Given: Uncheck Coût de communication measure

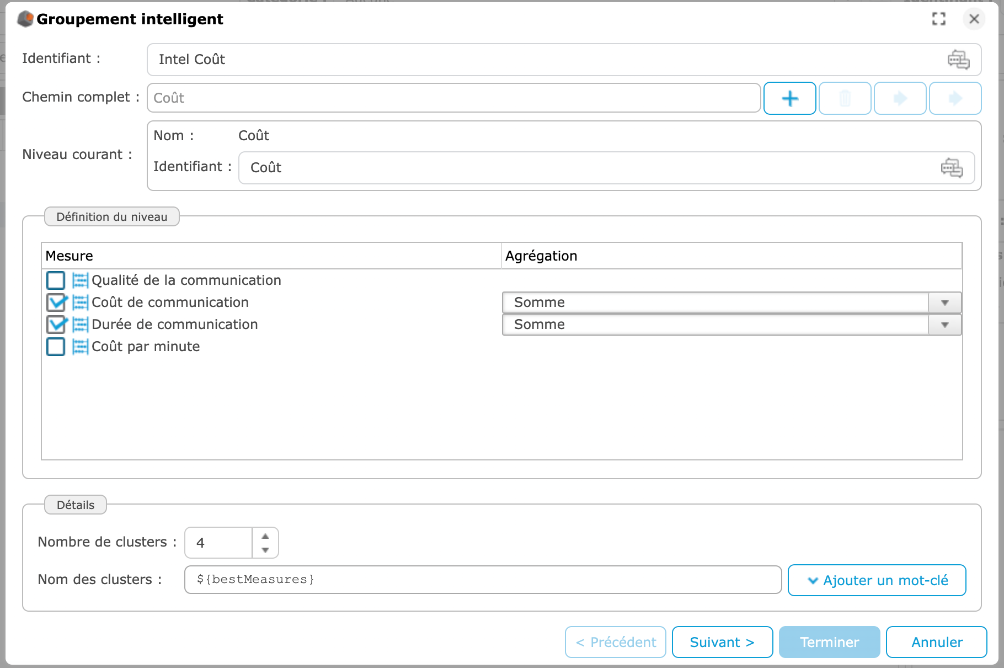Looking at the screenshot, I should (x=56, y=302).
